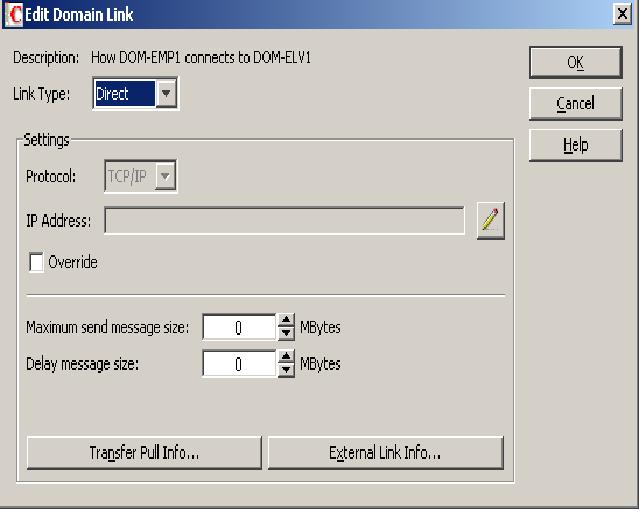This screenshot has height=512, width=640.
Task: Open the Link Type dropdown arrow
Action: click(x=166, y=93)
